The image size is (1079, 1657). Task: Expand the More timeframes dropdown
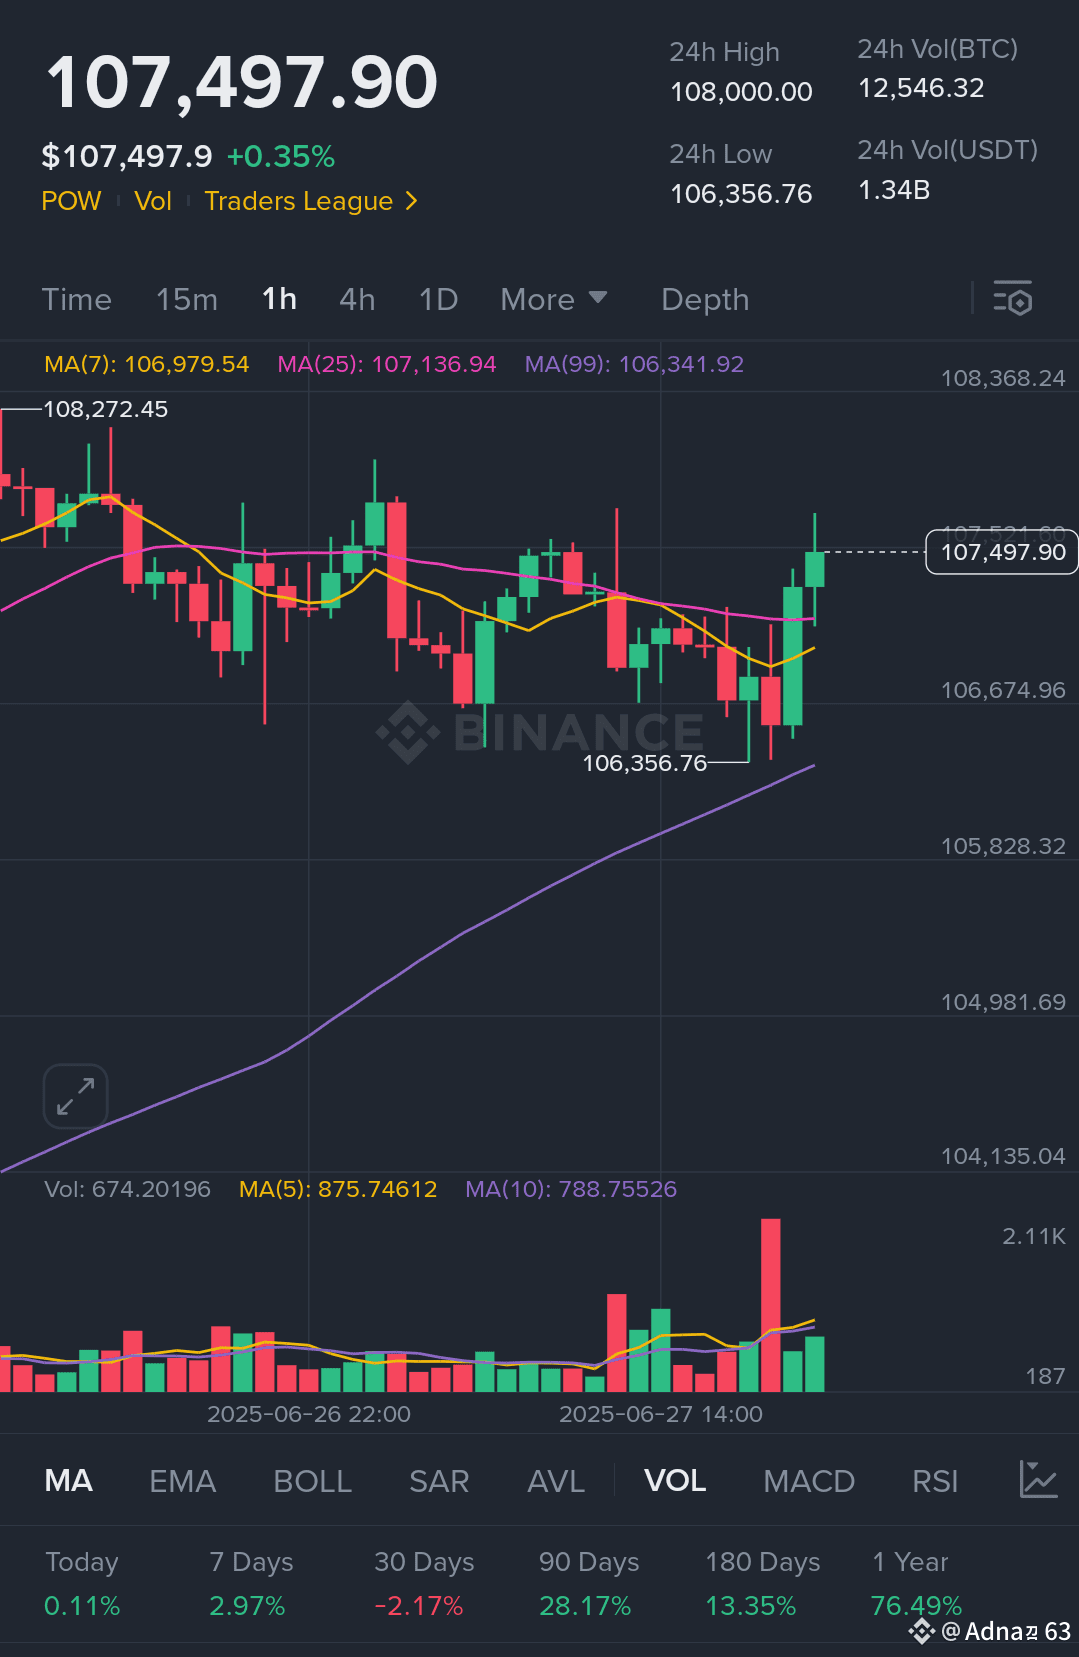point(554,299)
